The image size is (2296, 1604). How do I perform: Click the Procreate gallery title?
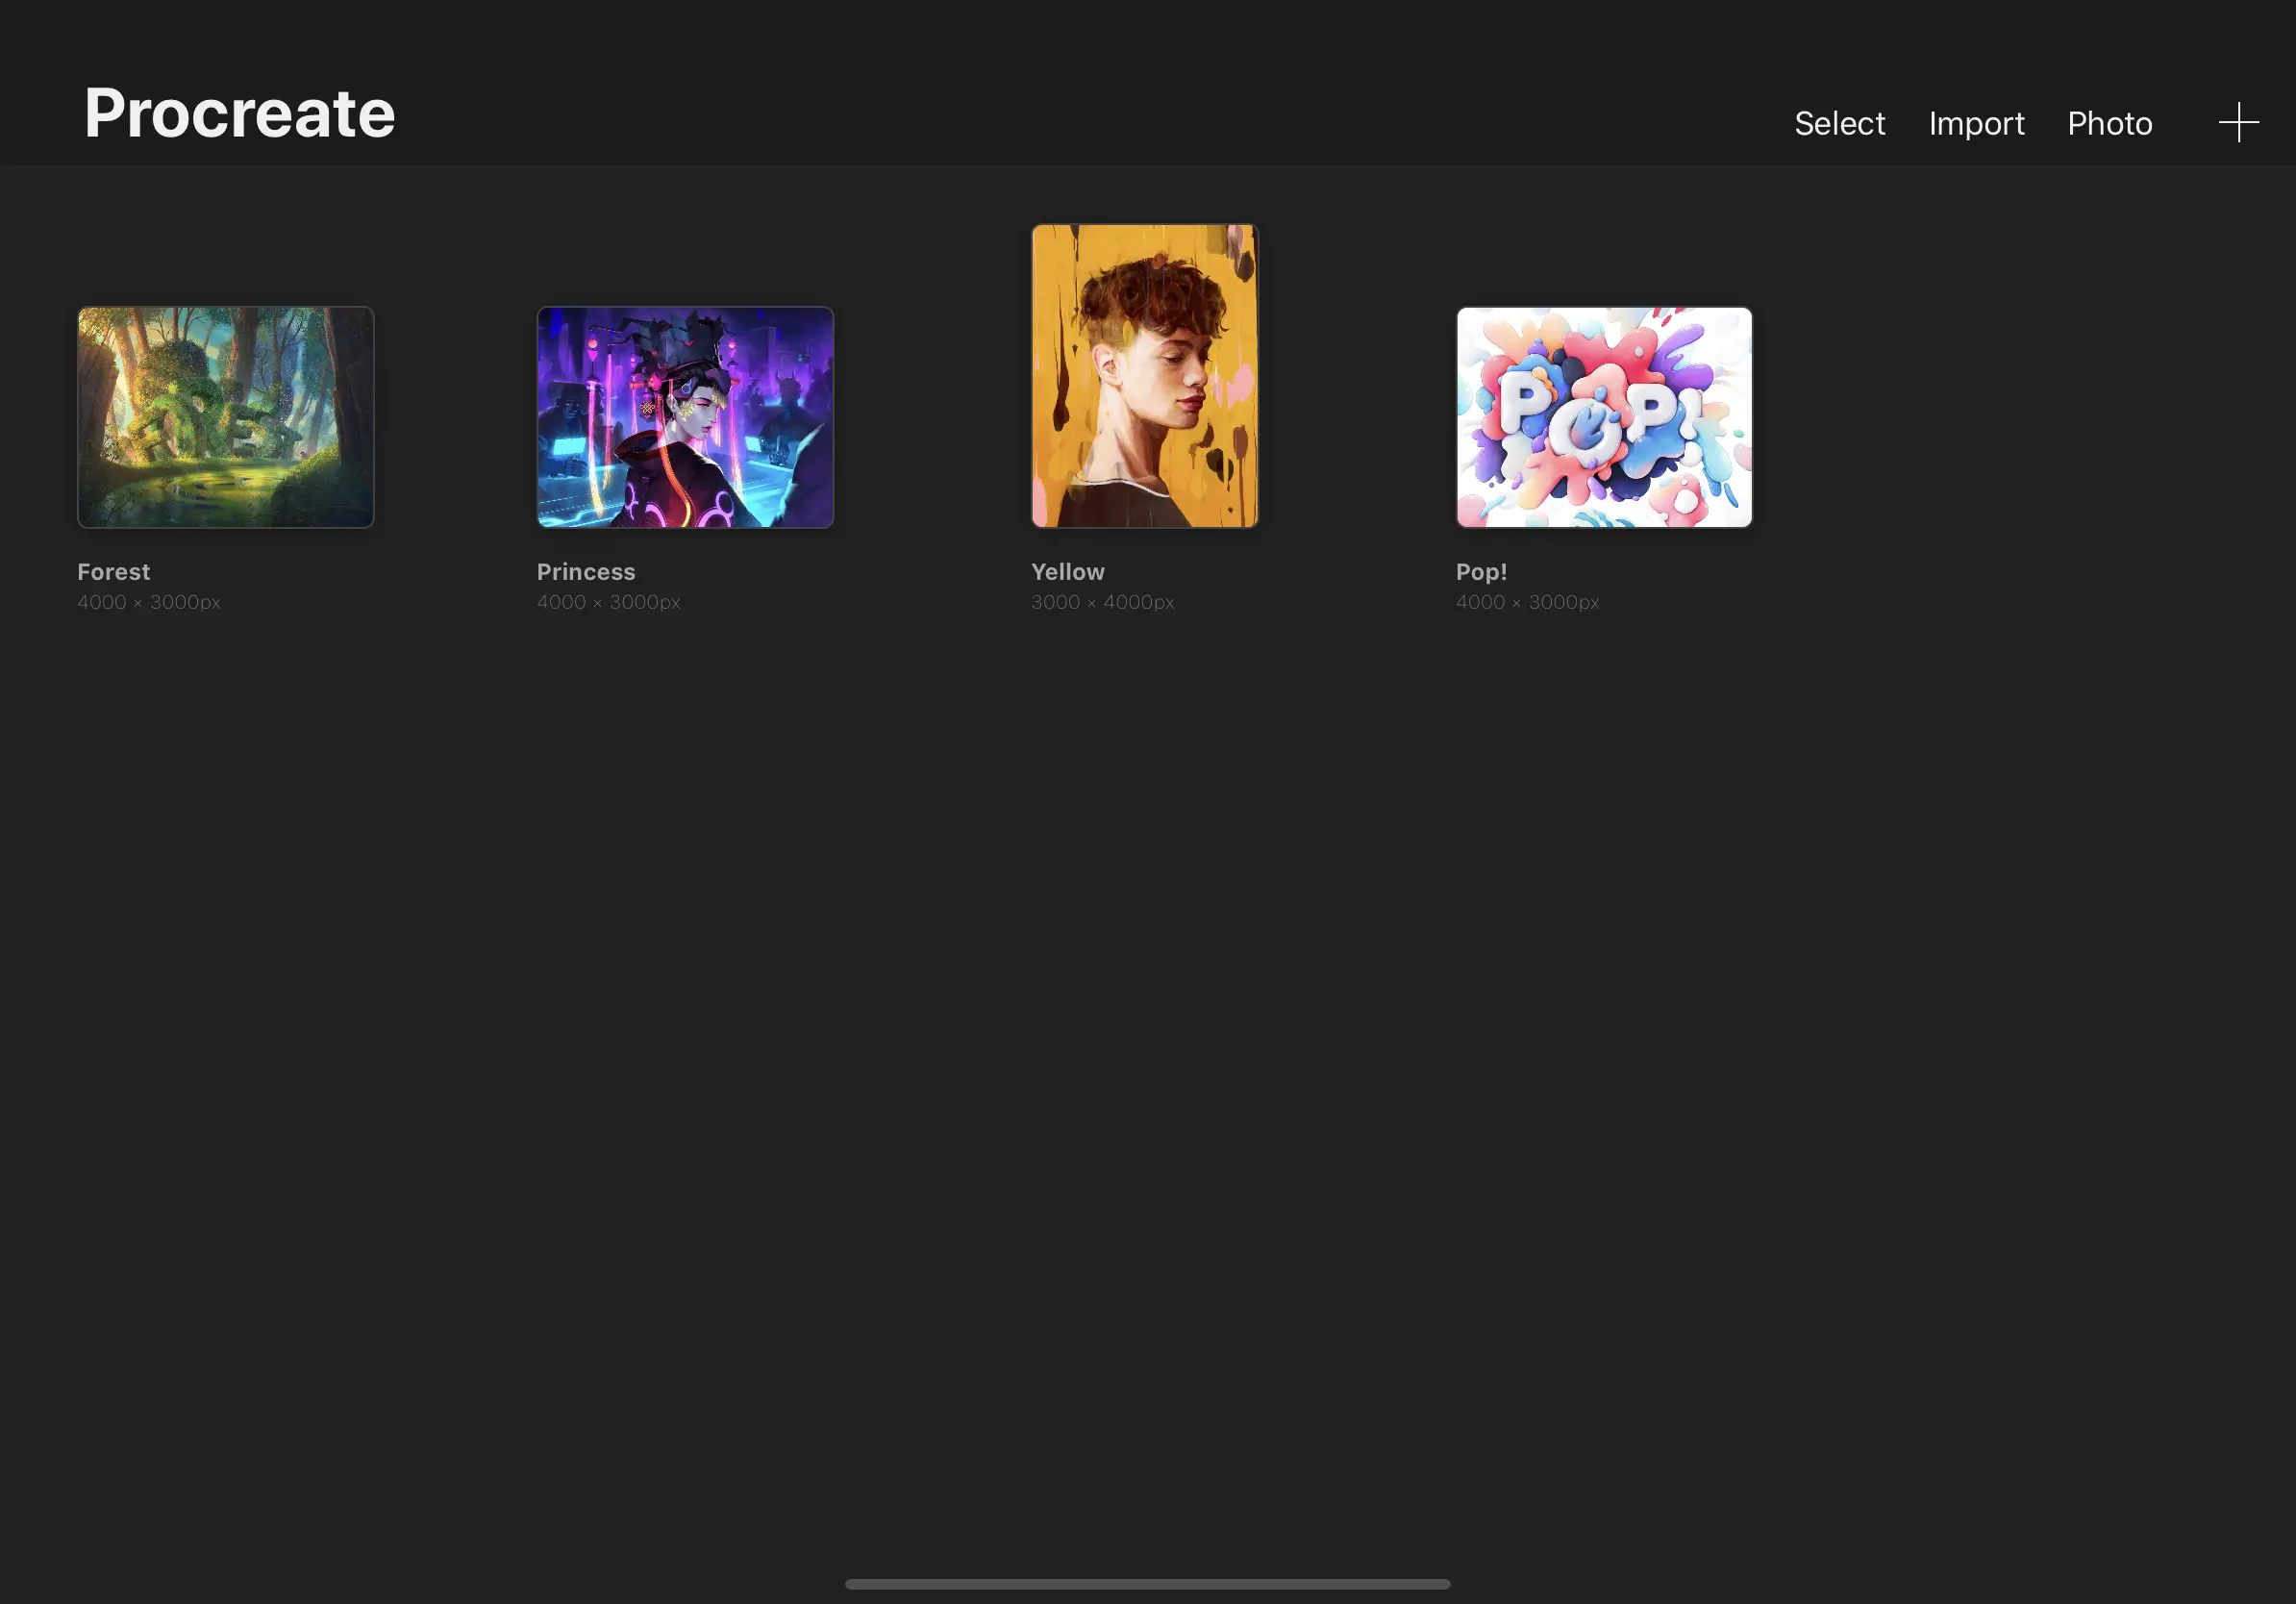tap(240, 113)
